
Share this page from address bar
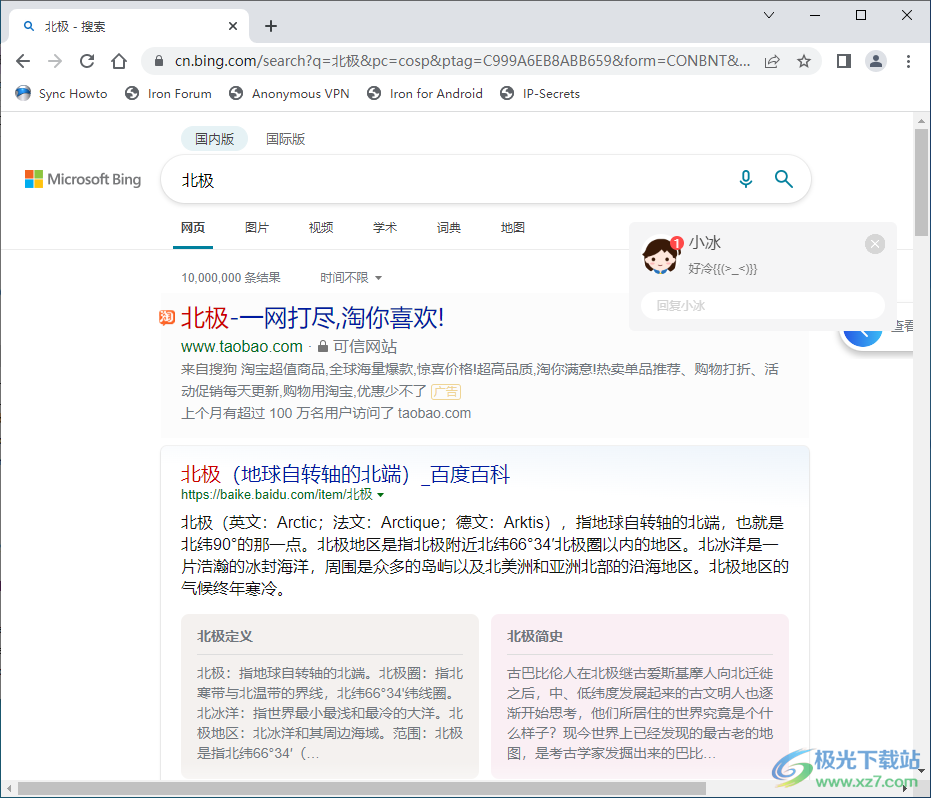point(772,61)
